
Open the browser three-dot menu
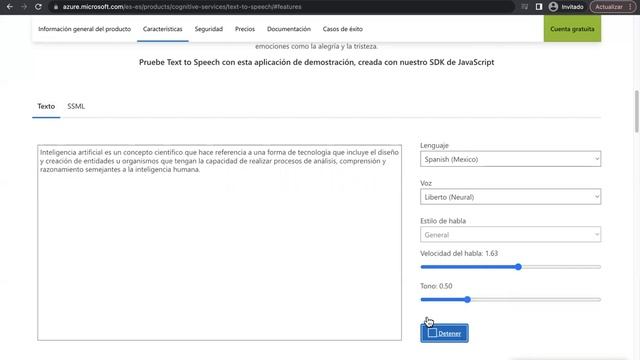(x=631, y=7)
